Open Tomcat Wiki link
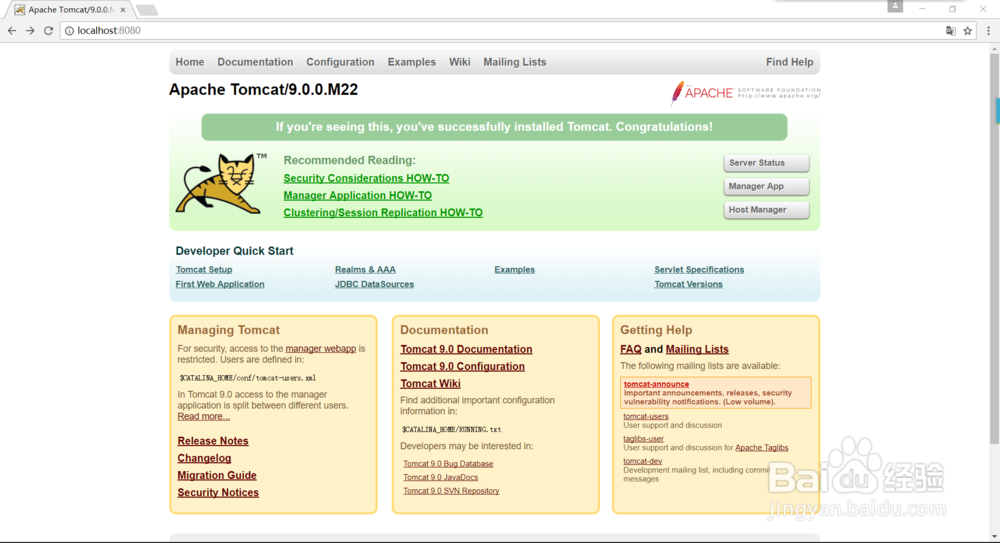 click(430, 383)
